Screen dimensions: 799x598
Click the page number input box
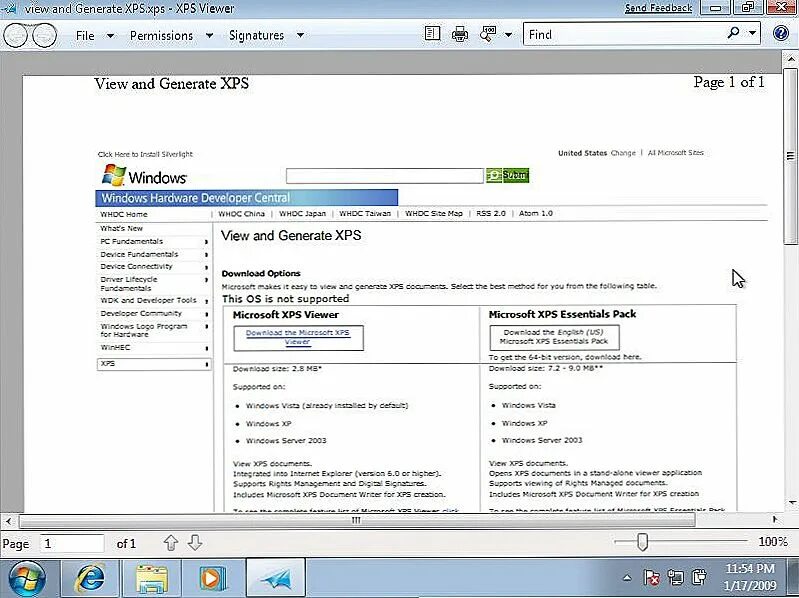click(72, 543)
